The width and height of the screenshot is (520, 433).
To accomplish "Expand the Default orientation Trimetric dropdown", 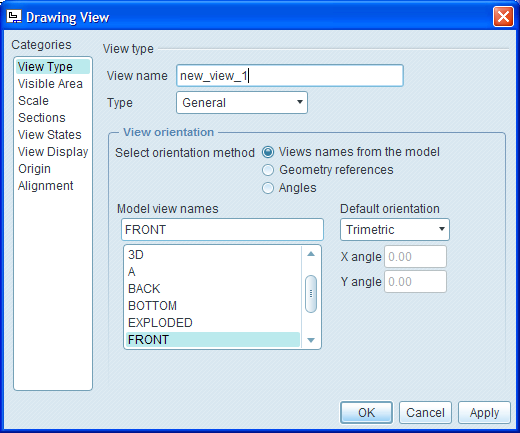I will [395, 230].
